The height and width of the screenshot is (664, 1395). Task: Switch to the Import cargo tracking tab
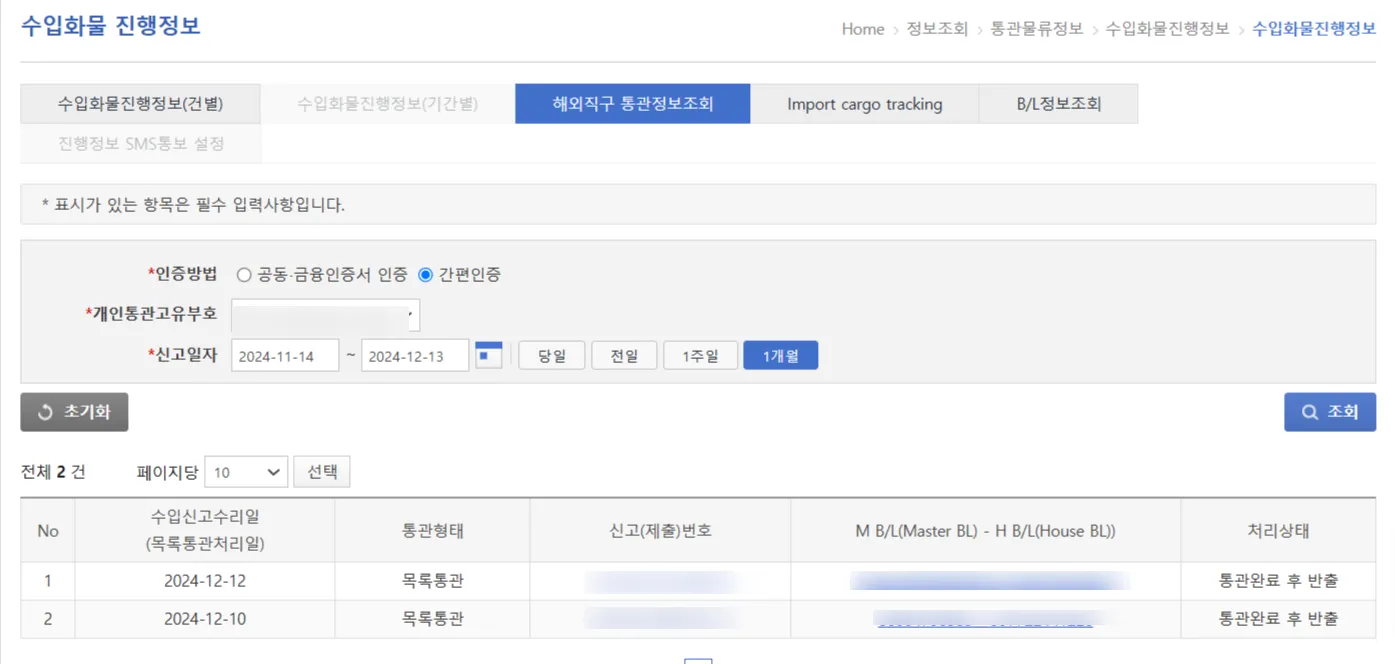tap(864, 103)
